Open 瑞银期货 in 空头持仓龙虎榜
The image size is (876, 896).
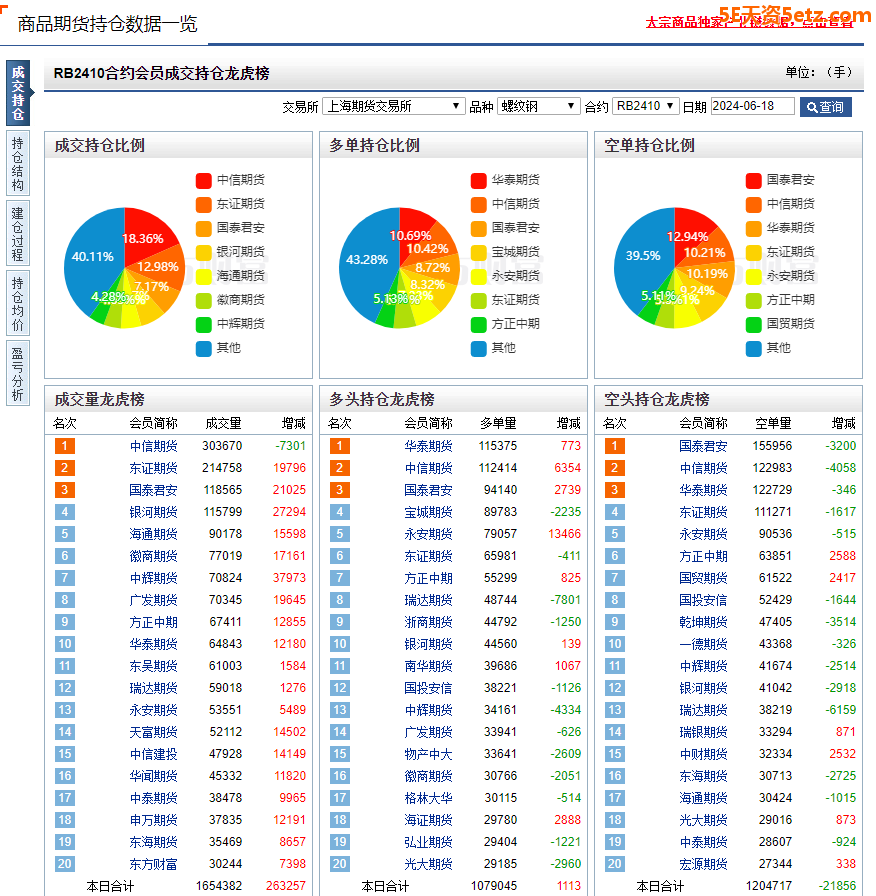pos(703,733)
